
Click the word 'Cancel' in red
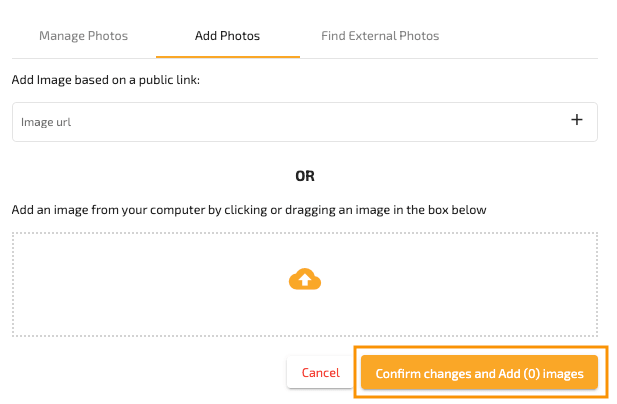tap(320, 373)
